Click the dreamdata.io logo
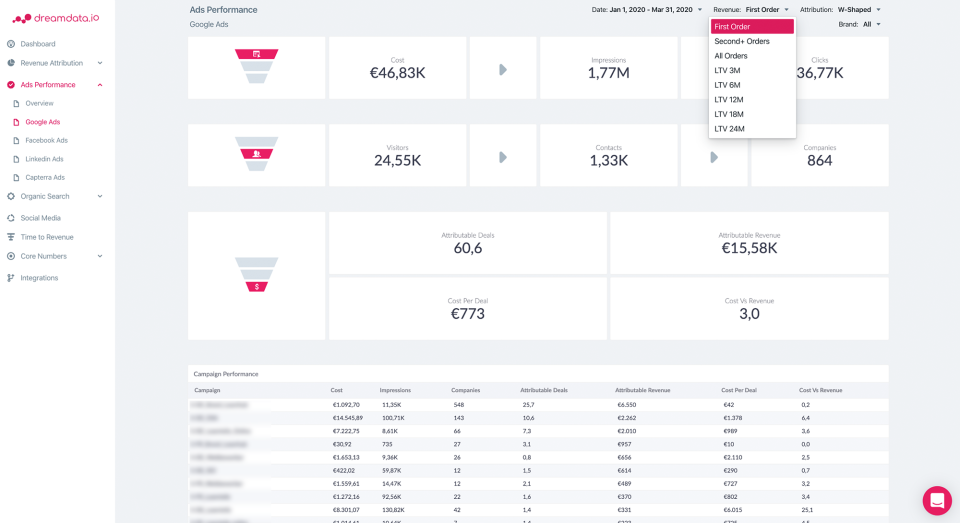The image size is (960, 523). [56, 17]
